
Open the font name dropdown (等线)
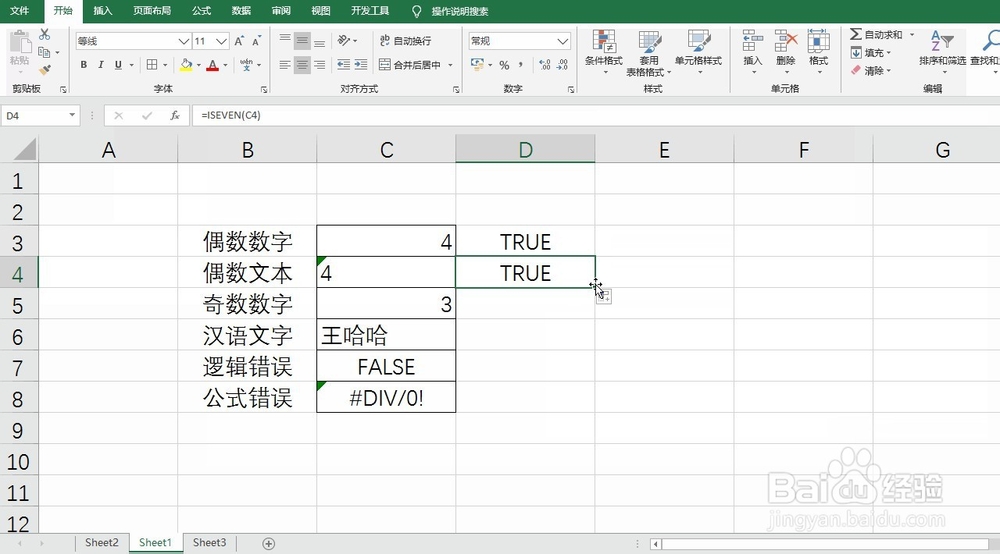(x=184, y=41)
